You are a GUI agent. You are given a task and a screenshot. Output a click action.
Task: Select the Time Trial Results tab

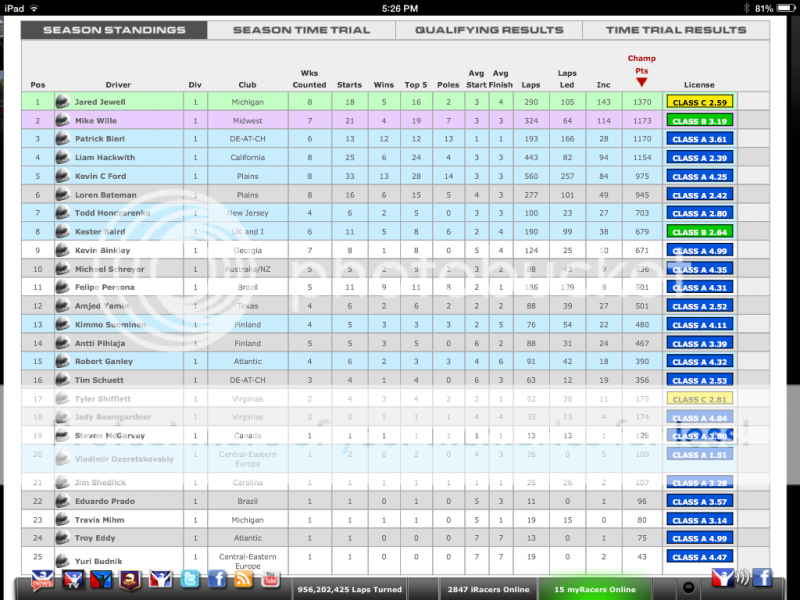676,30
